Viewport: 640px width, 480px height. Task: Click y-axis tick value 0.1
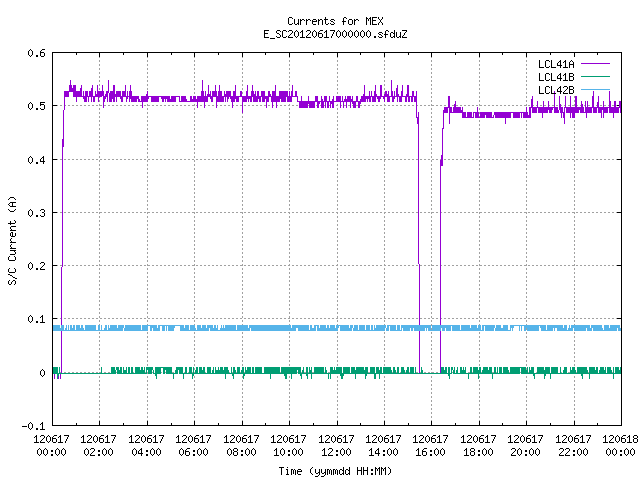36,319
